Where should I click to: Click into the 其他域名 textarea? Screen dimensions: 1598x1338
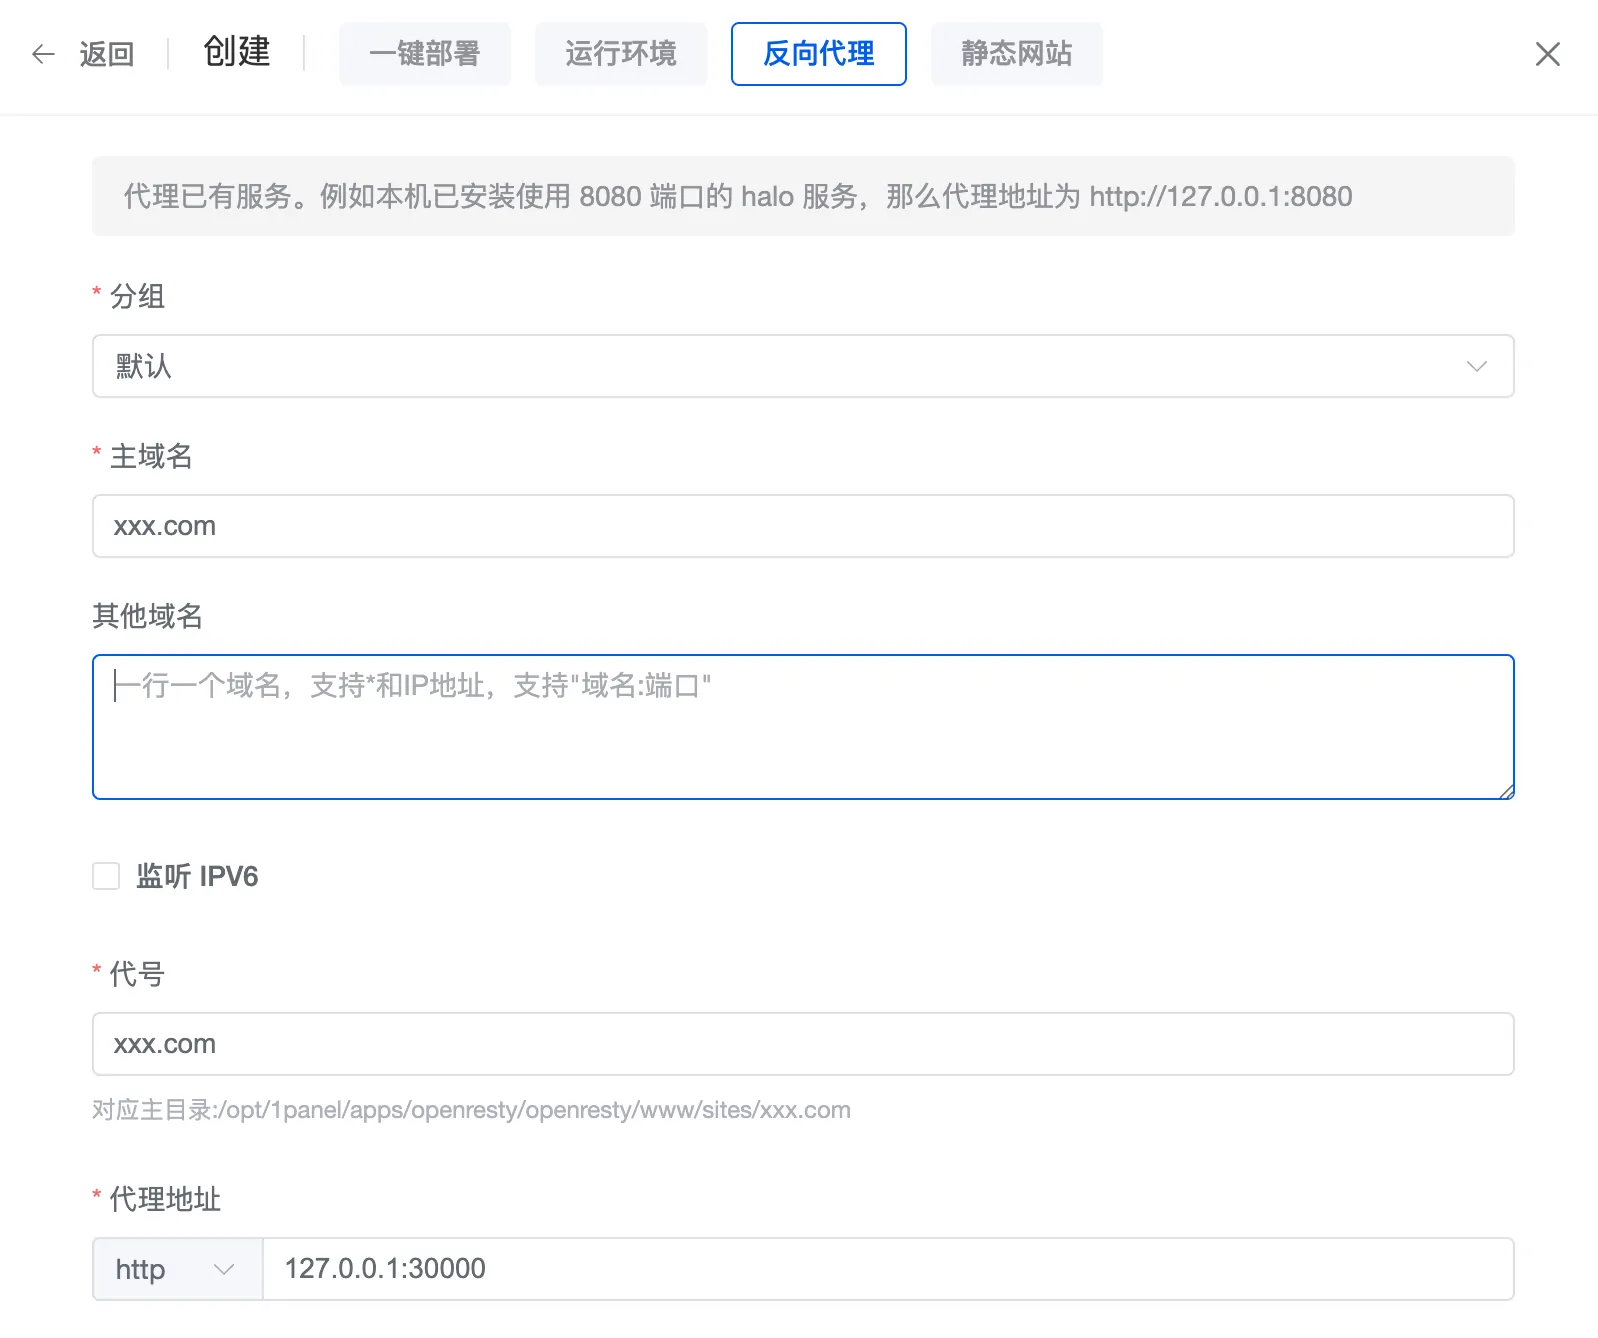(803, 727)
